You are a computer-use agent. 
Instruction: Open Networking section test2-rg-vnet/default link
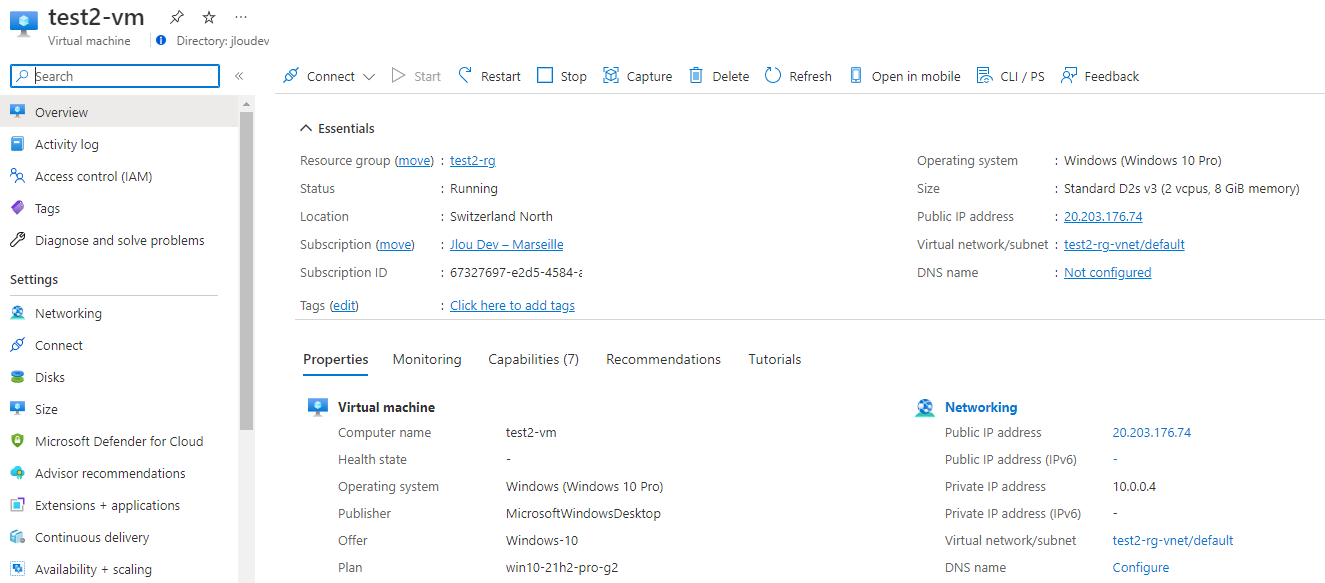coord(1173,540)
